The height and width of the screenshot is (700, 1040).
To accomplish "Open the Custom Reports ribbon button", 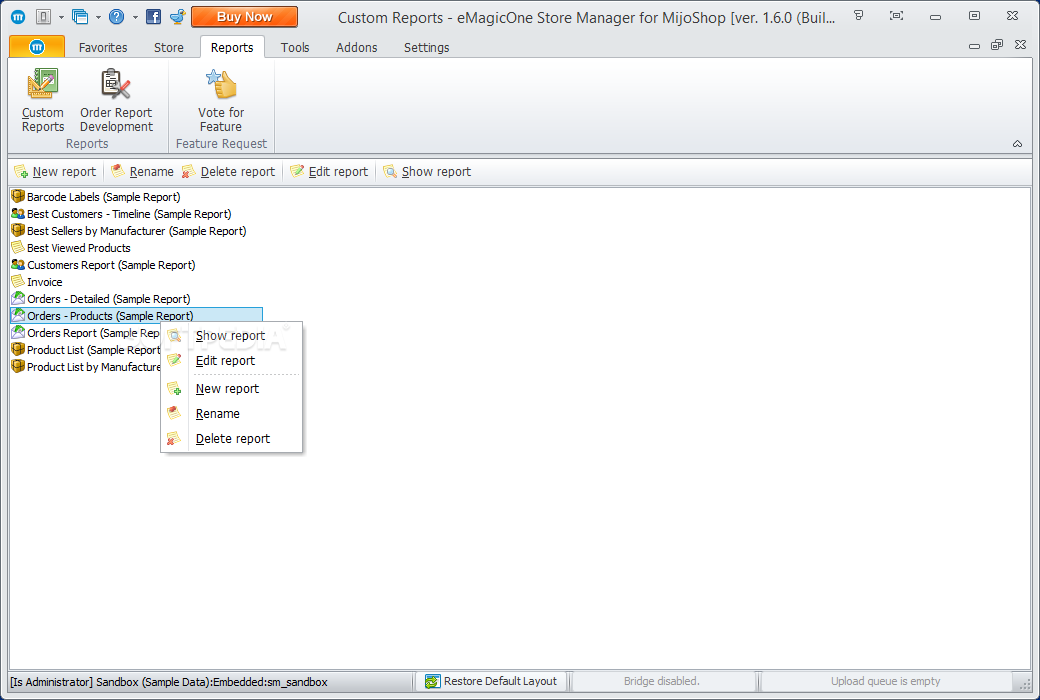I will tap(42, 100).
